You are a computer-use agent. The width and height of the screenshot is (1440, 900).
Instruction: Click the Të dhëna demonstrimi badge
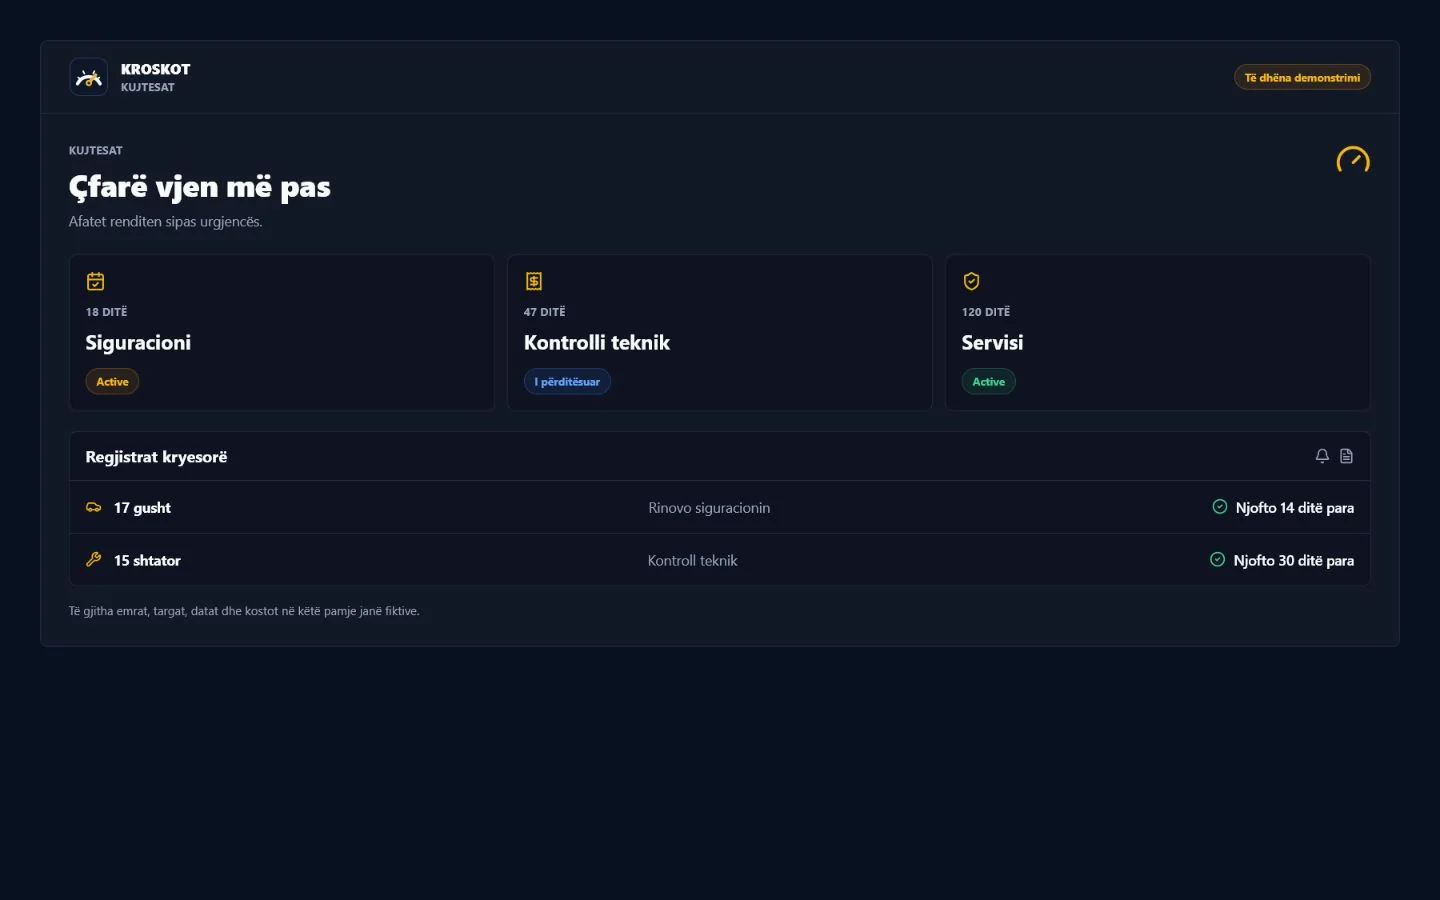[x=1302, y=77]
